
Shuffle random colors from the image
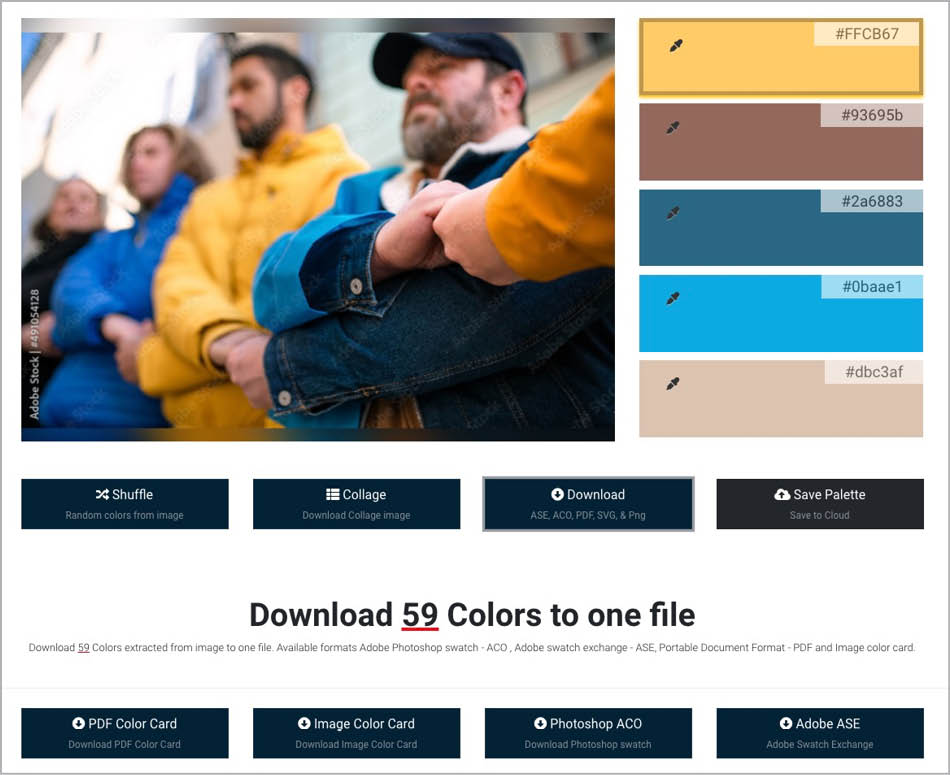pyautogui.click(x=125, y=504)
